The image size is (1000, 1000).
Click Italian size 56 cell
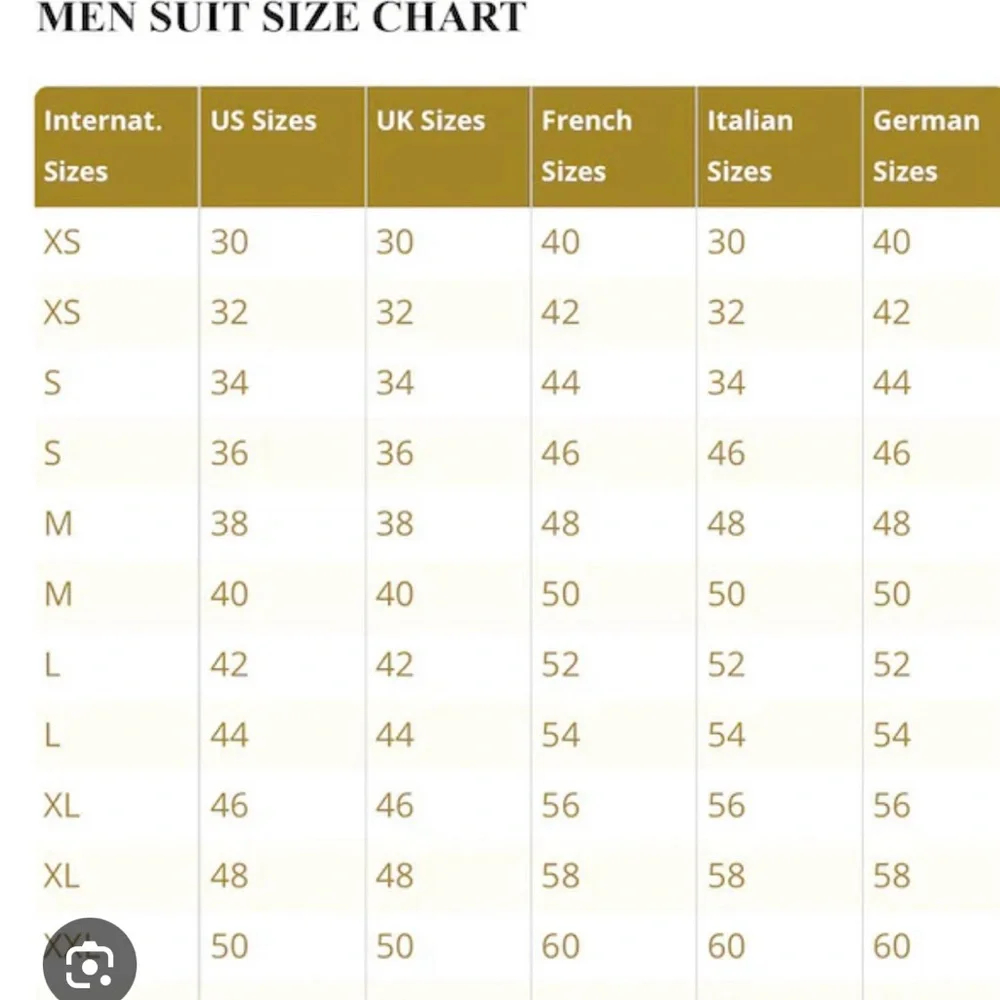tap(726, 805)
